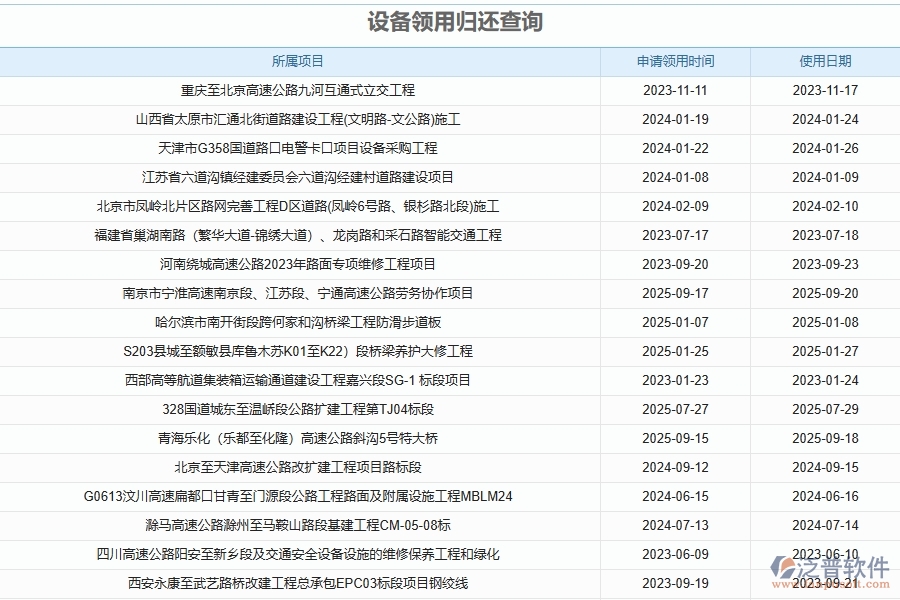Select the 河南绕城高速公路 pavement maintenance row
The width and height of the screenshot is (900, 600).
301,264
